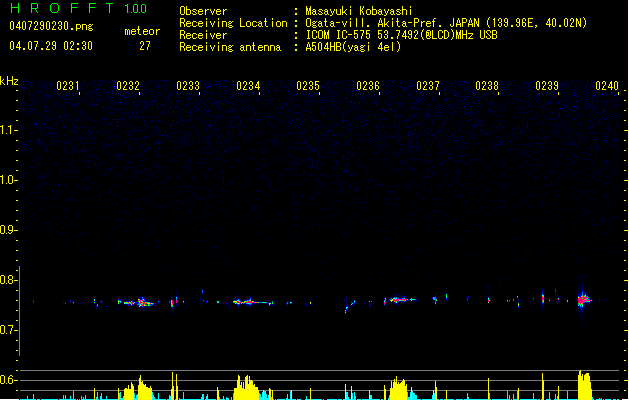
Task: Click the 'Receiving Location' field label
Action: (x=233, y=23)
